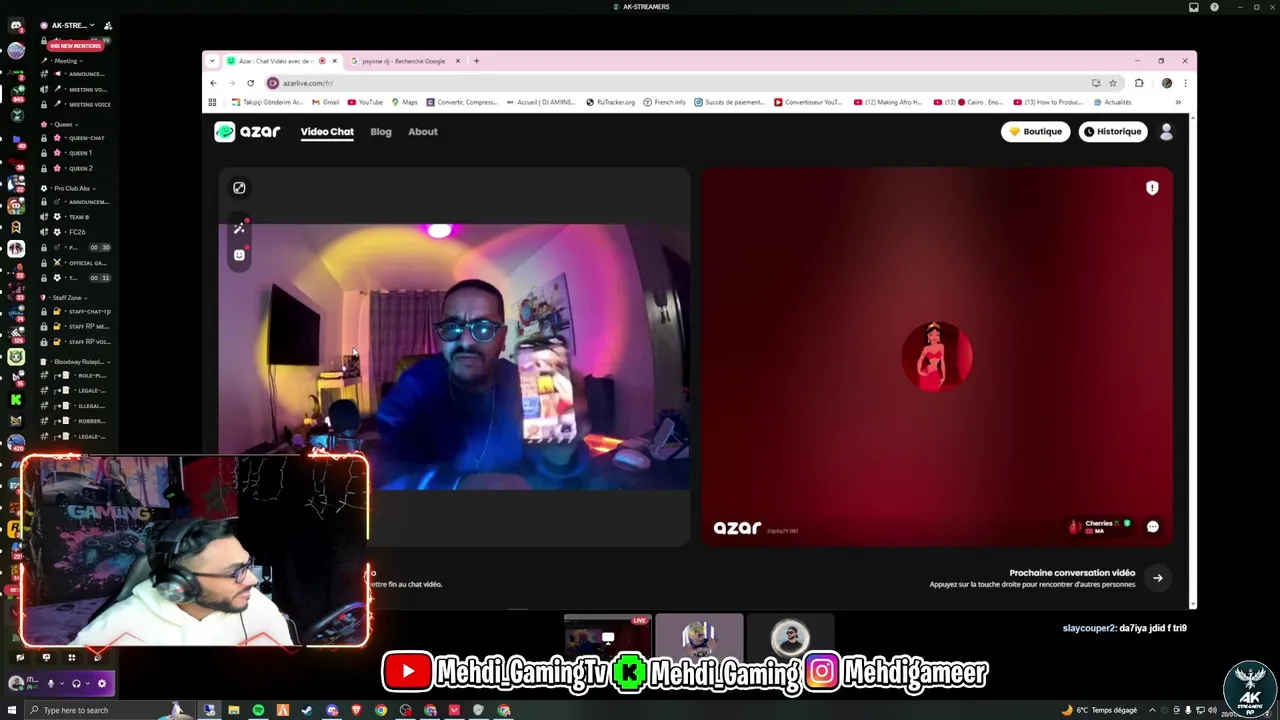Bookmark this page with the star icon
The width and height of the screenshot is (1280, 720).
tap(1113, 83)
